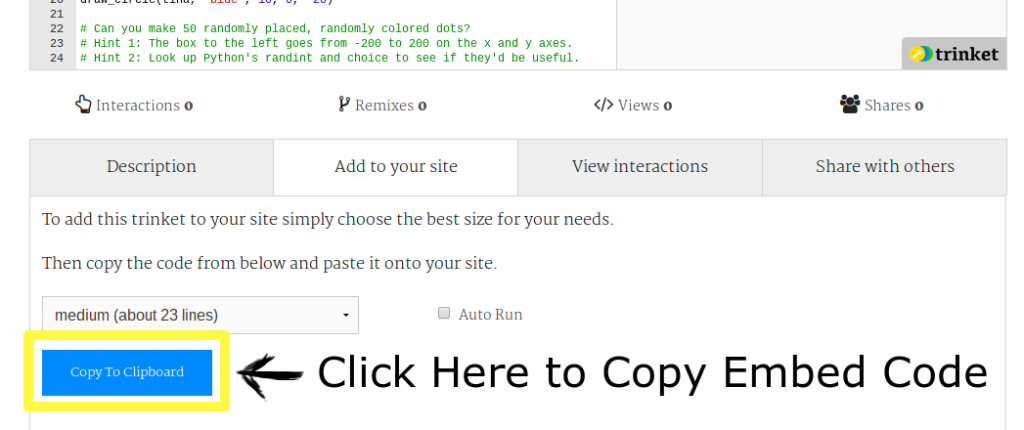Screen dimensions: 1024x430
Task: Click the 'To add this trinket' instruction text
Action: [x=328, y=219]
